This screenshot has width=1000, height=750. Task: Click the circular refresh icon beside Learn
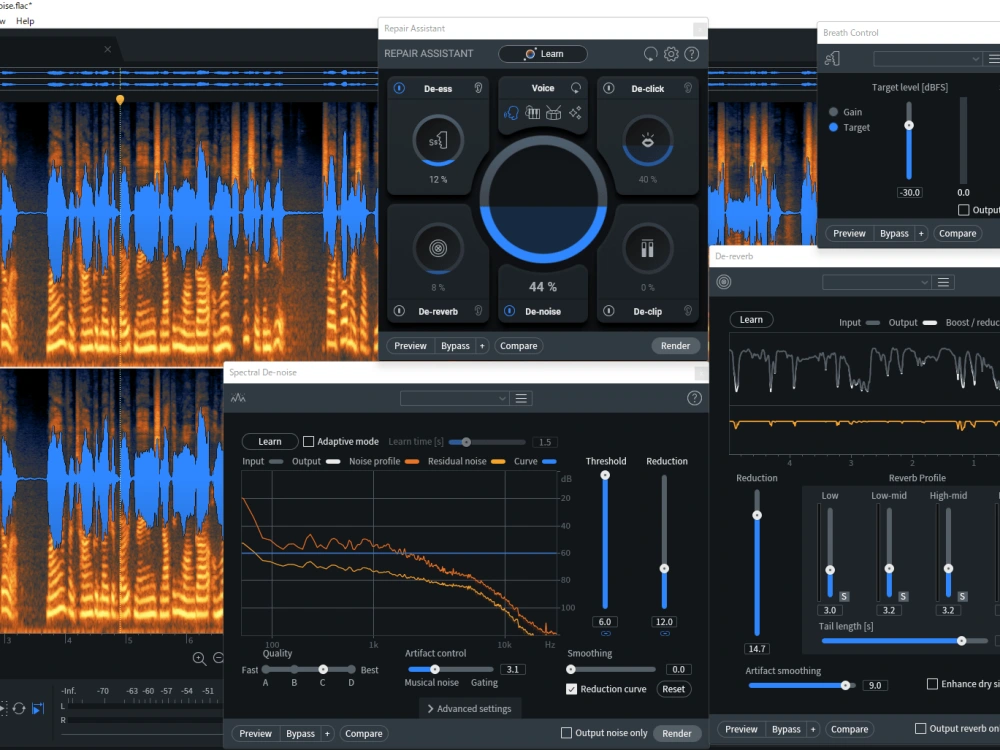[650, 54]
